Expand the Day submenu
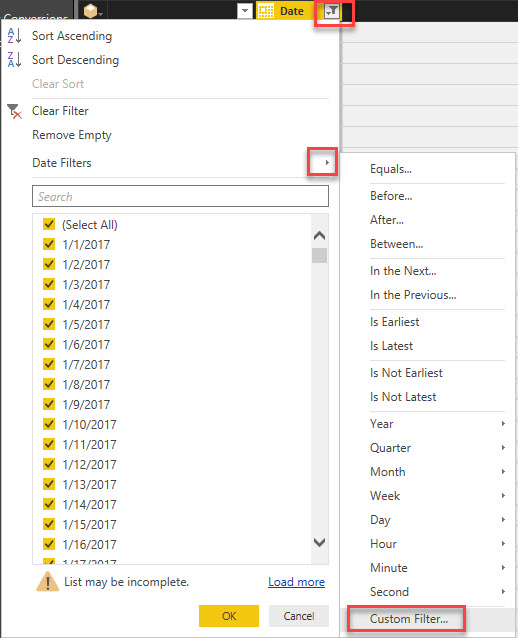The width and height of the screenshot is (518, 638). (x=503, y=520)
